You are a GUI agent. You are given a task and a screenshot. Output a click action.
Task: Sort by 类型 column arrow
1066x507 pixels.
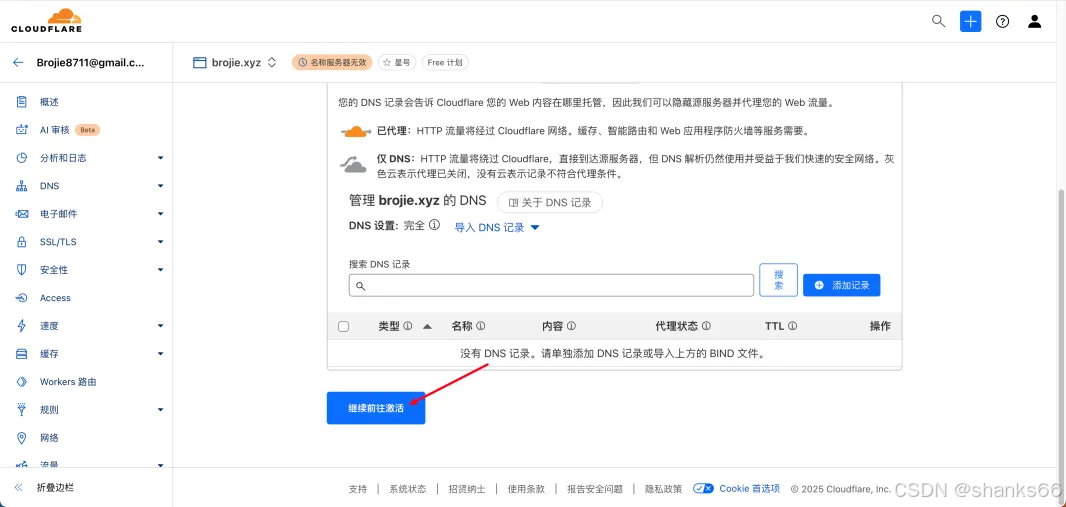point(427,326)
